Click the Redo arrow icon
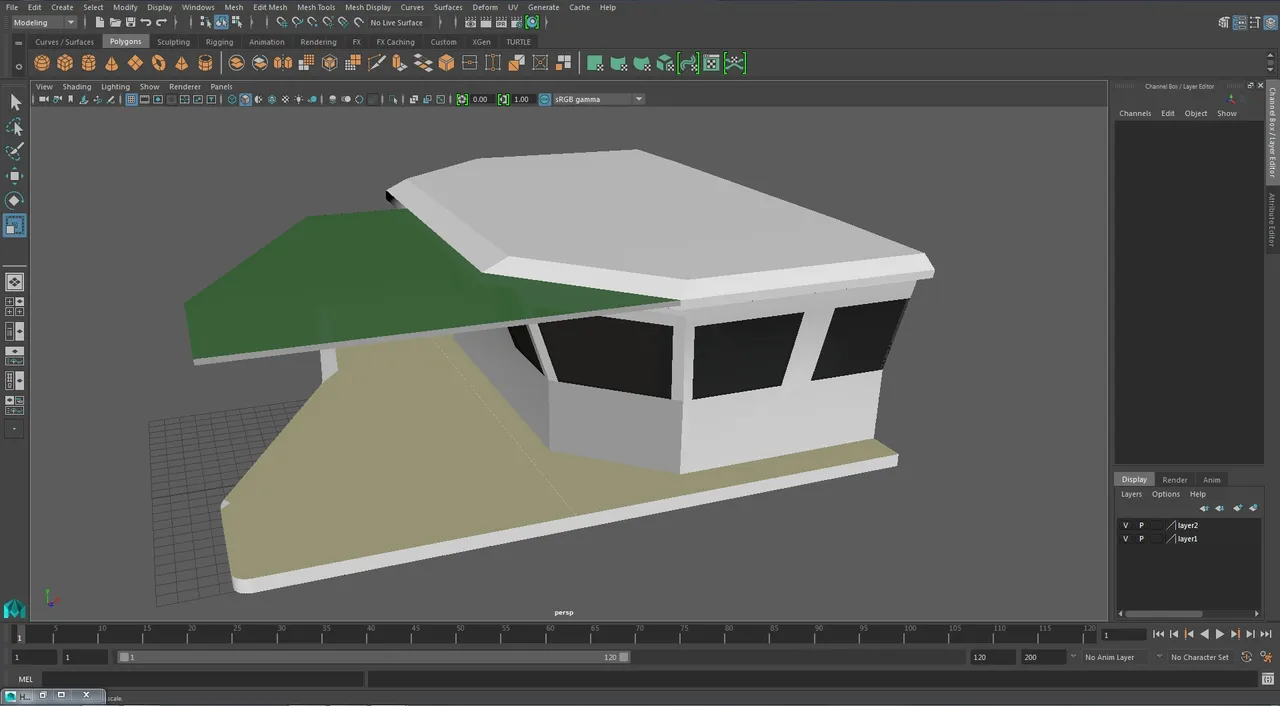 161,22
